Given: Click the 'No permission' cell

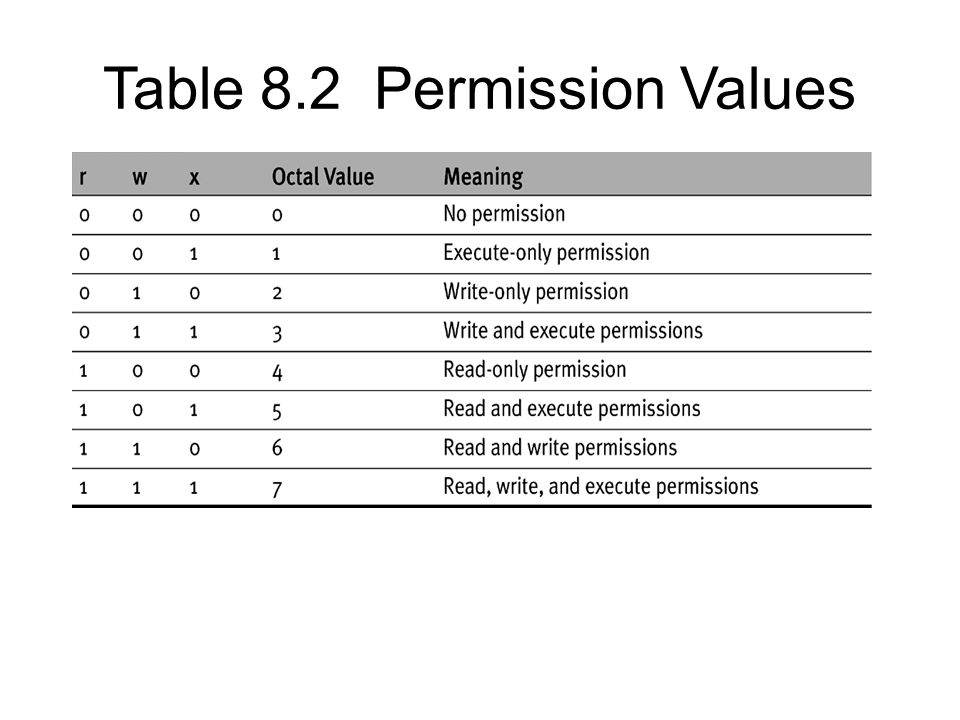Looking at the screenshot, I should tap(504, 214).
